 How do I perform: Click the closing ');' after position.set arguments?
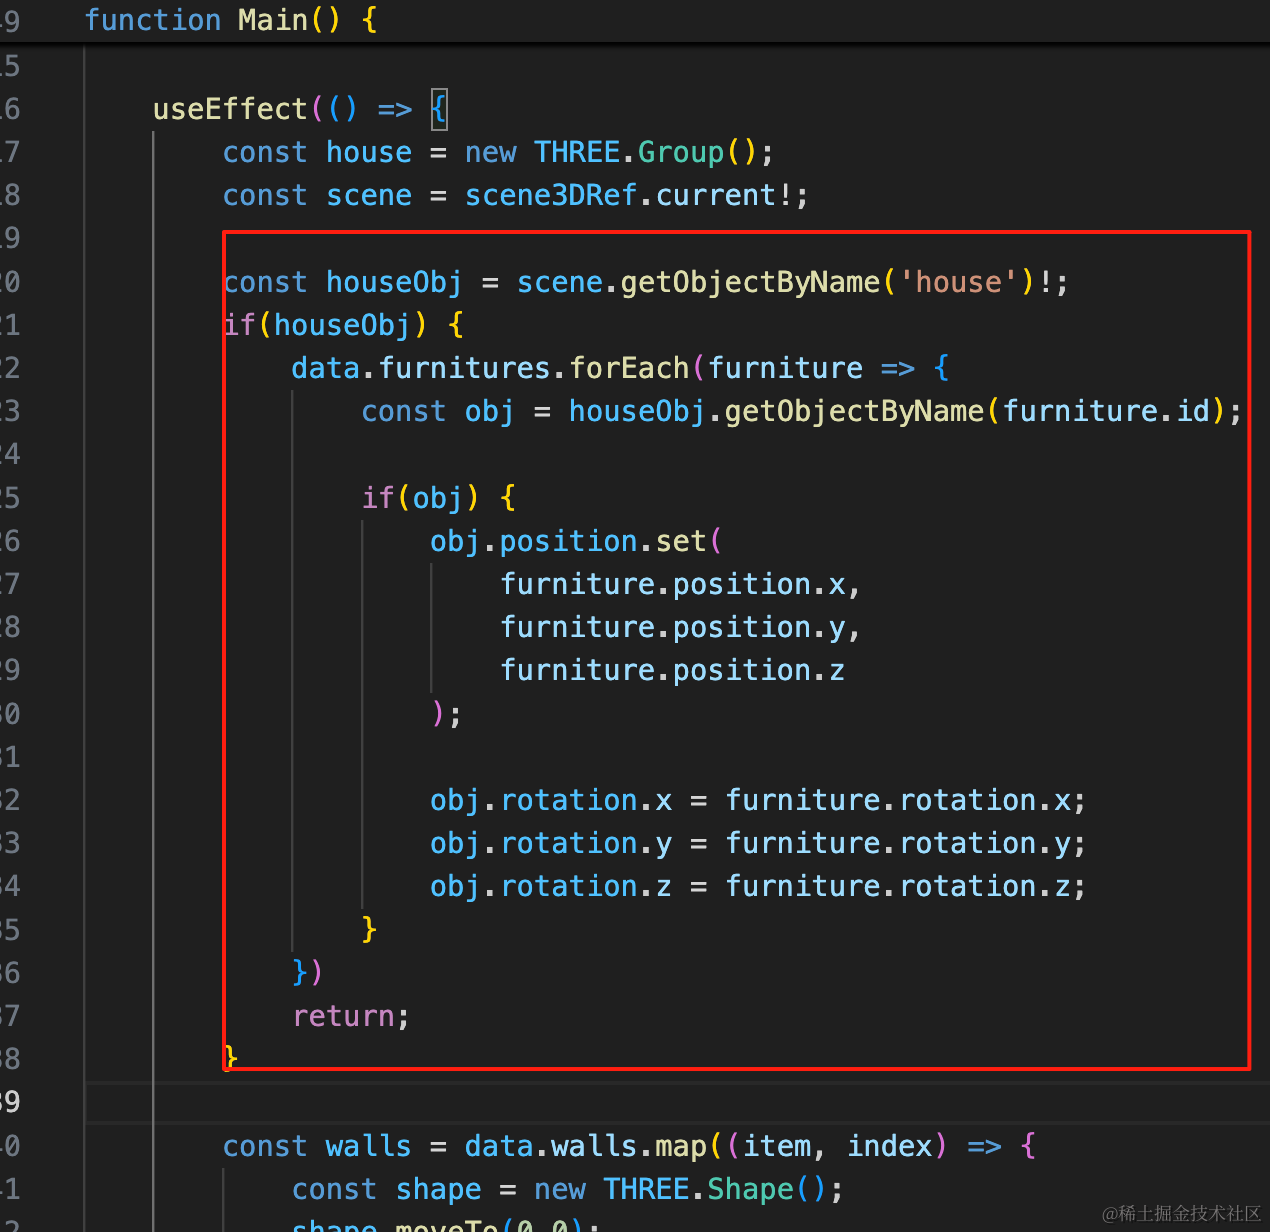[x=446, y=714]
